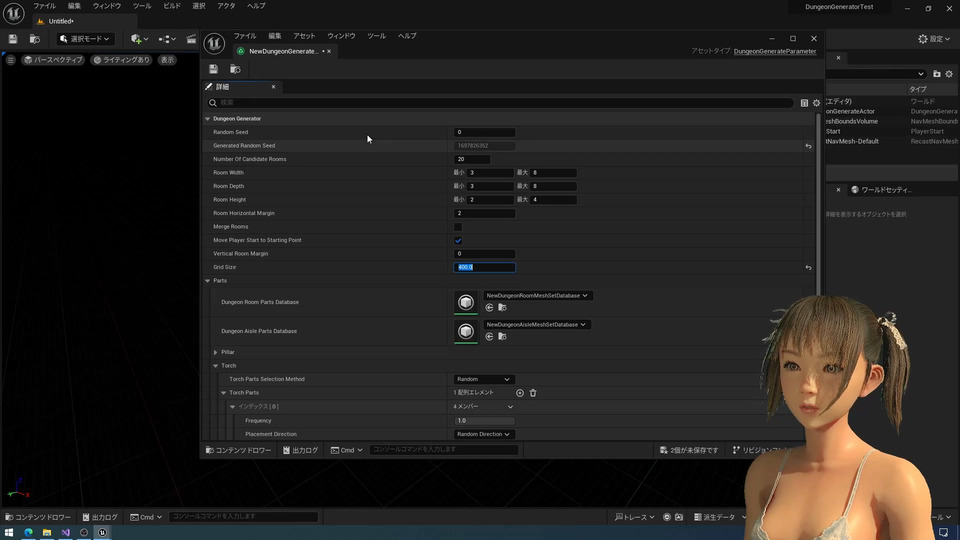Use selected asset for Dungeon Room Parts Database

coord(490,307)
